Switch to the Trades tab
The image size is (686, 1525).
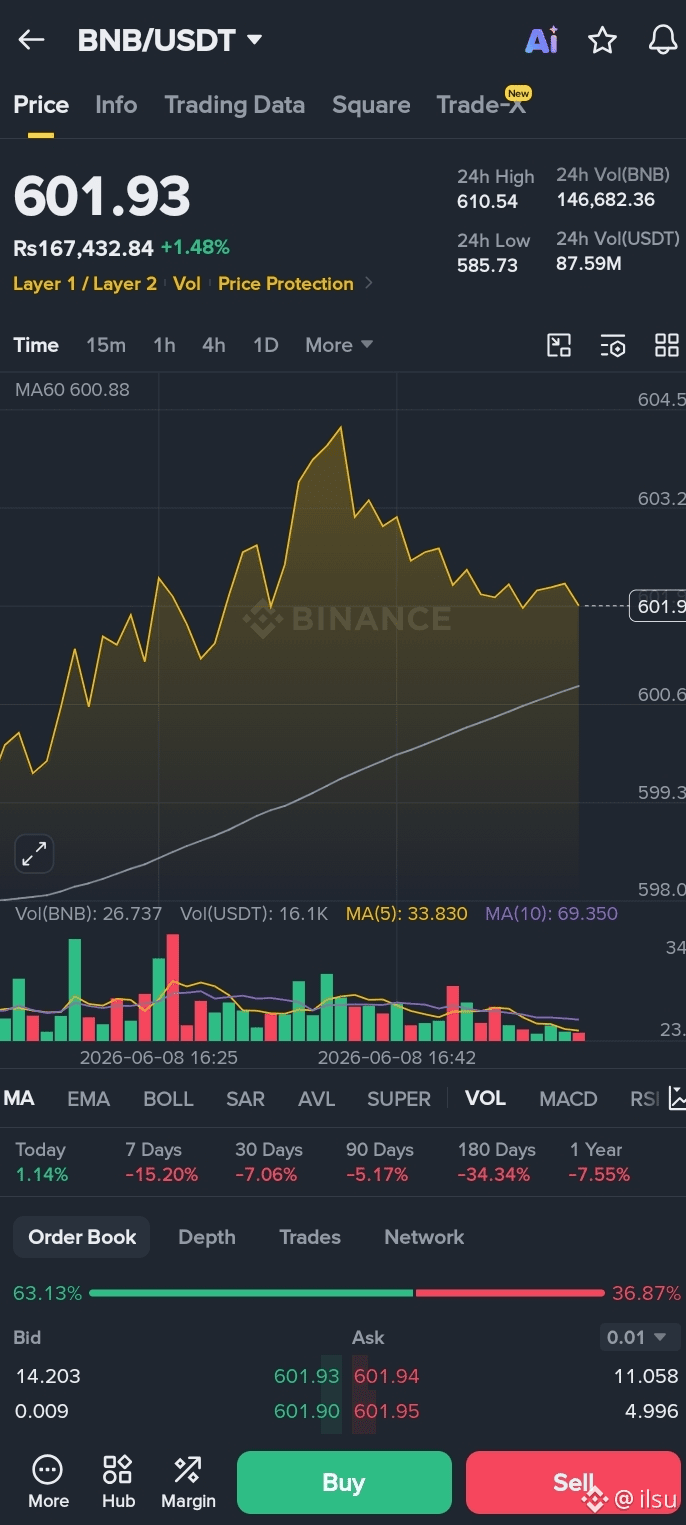point(310,1237)
